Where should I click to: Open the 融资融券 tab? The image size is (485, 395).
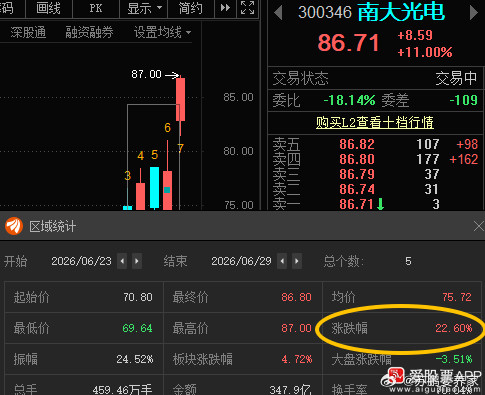[x=89, y=32]
